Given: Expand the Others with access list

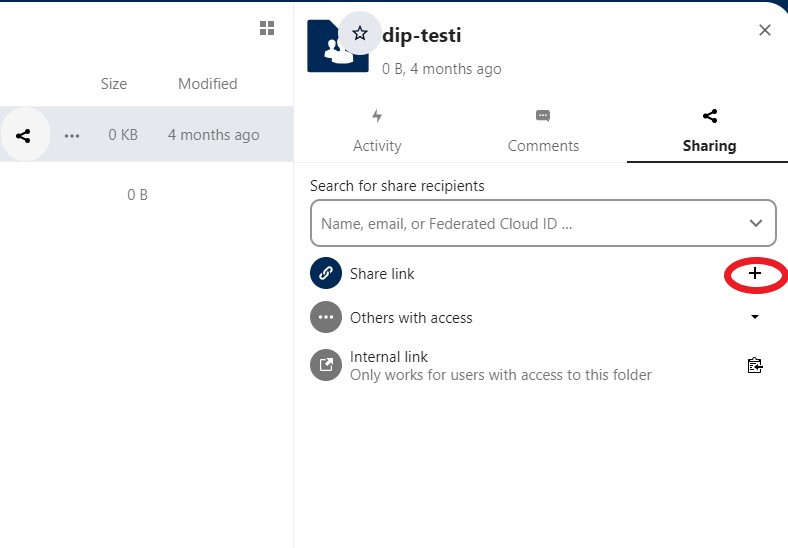Looking at the screenshot, I should coord(755,318).
